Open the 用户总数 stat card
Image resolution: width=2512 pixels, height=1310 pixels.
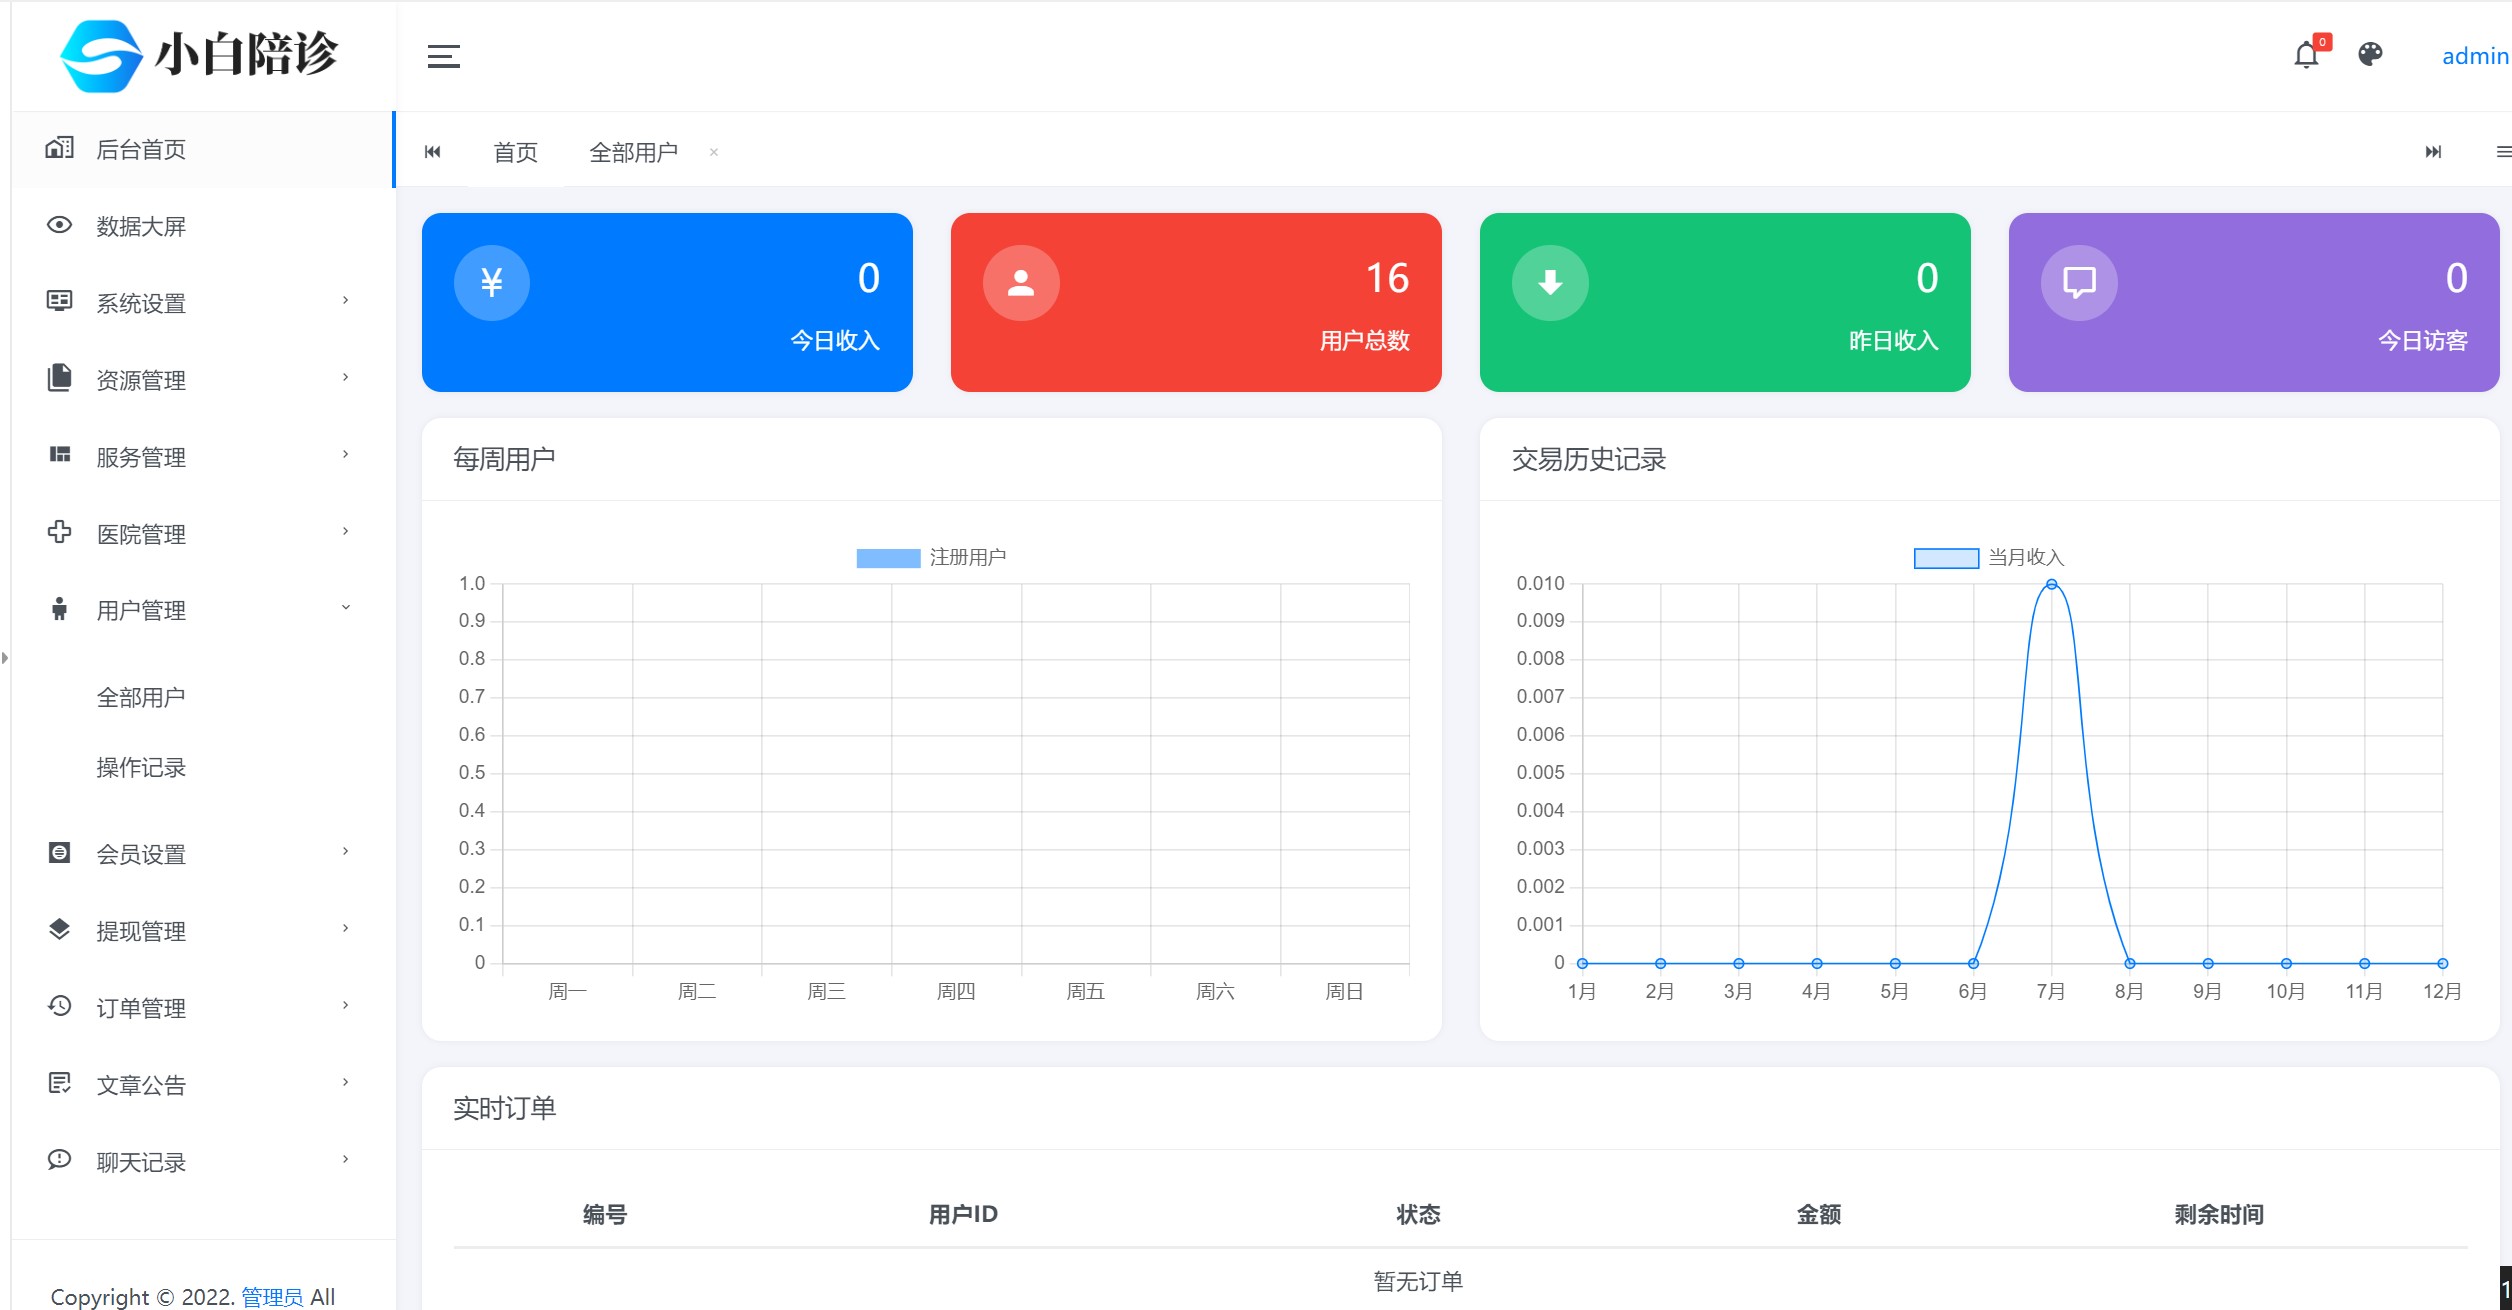pyautogui.click(x=1196, y=302)
